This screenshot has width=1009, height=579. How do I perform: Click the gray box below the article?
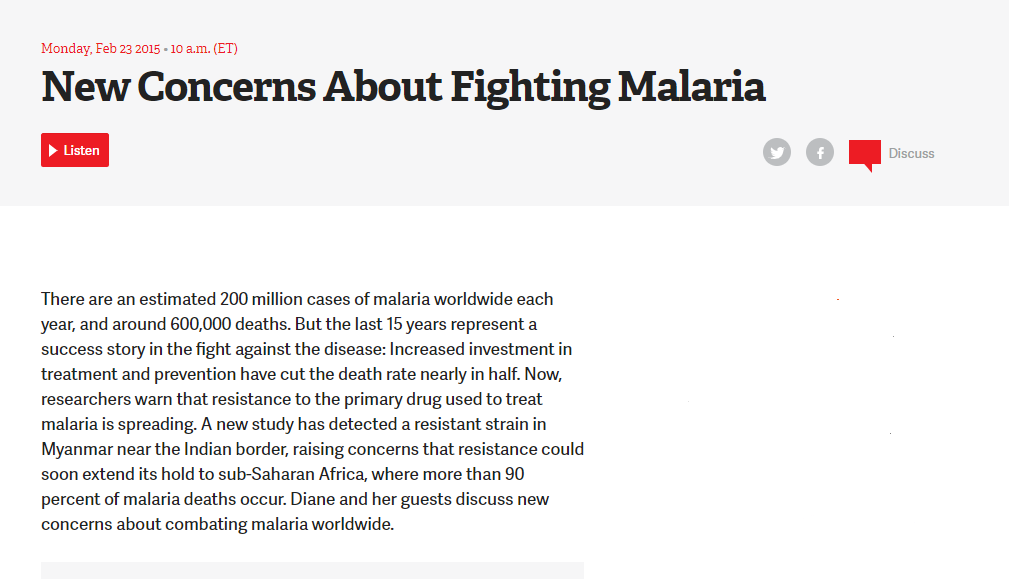[x=312, y=570]
